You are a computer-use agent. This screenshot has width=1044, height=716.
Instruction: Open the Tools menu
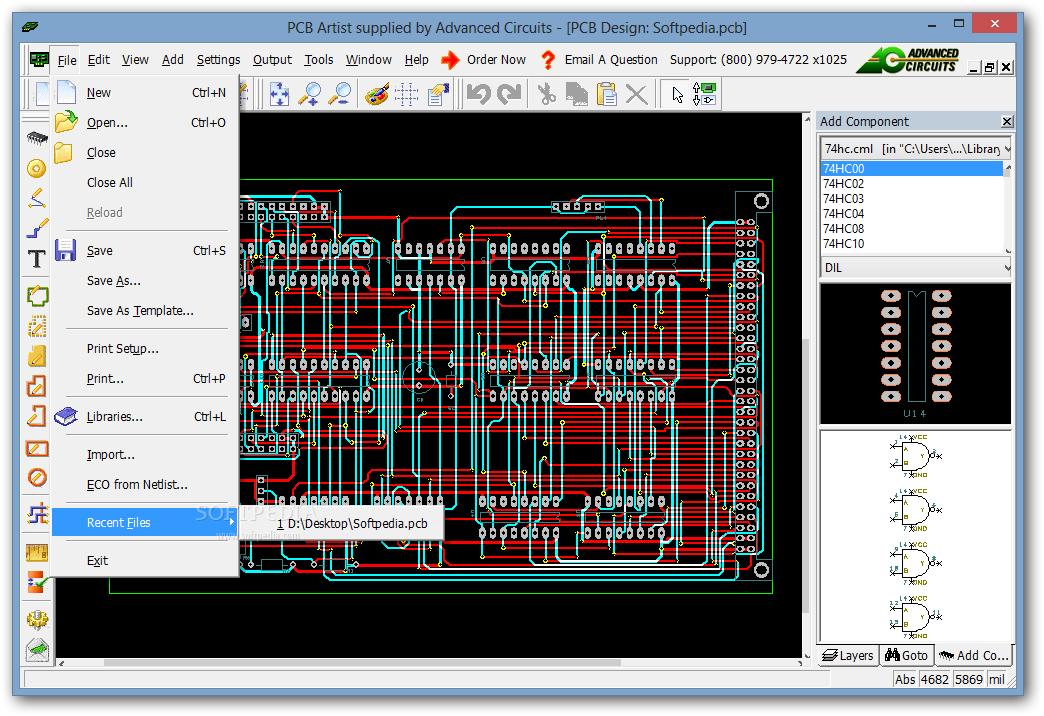pyautogui.click(x=319, y=60)
